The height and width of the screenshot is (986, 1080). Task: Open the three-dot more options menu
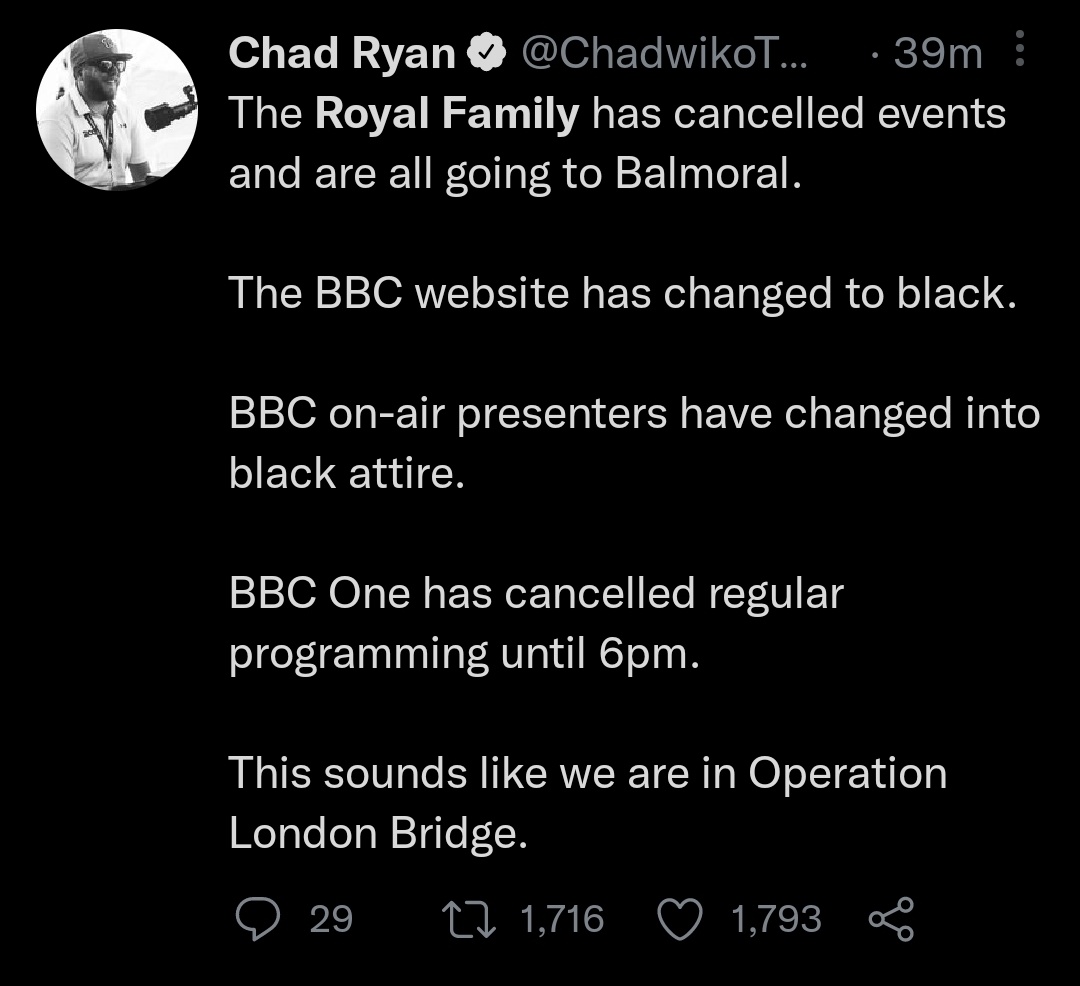1020,48
